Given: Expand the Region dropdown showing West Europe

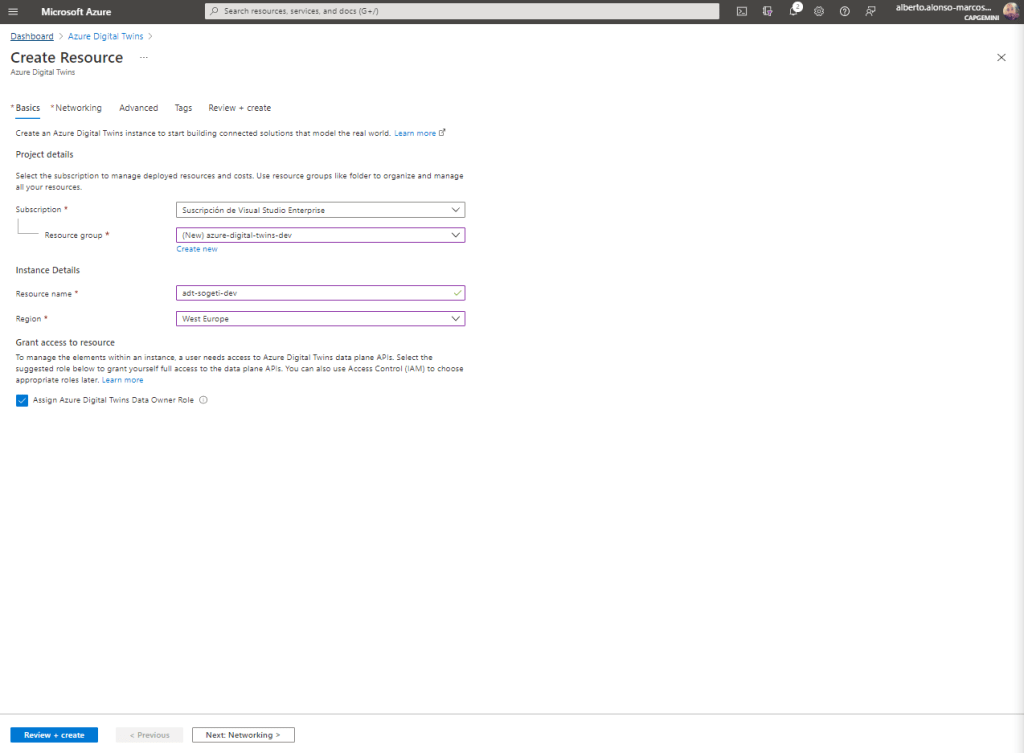Looking at the screenshot, I should pos(320,319).
